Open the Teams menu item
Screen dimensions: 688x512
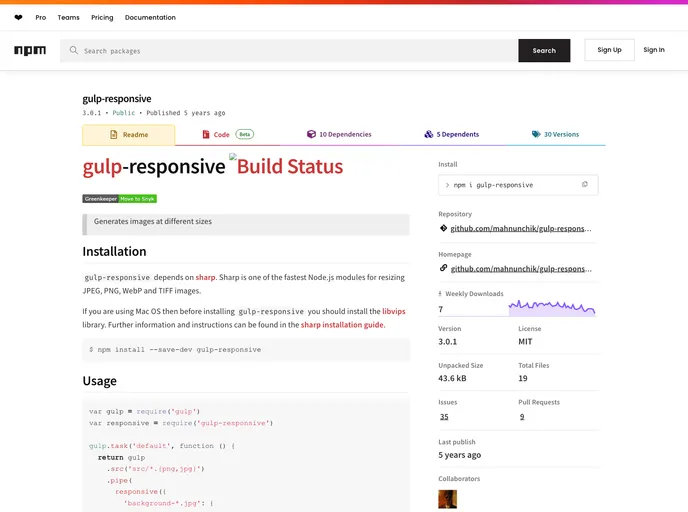point(68,18)
